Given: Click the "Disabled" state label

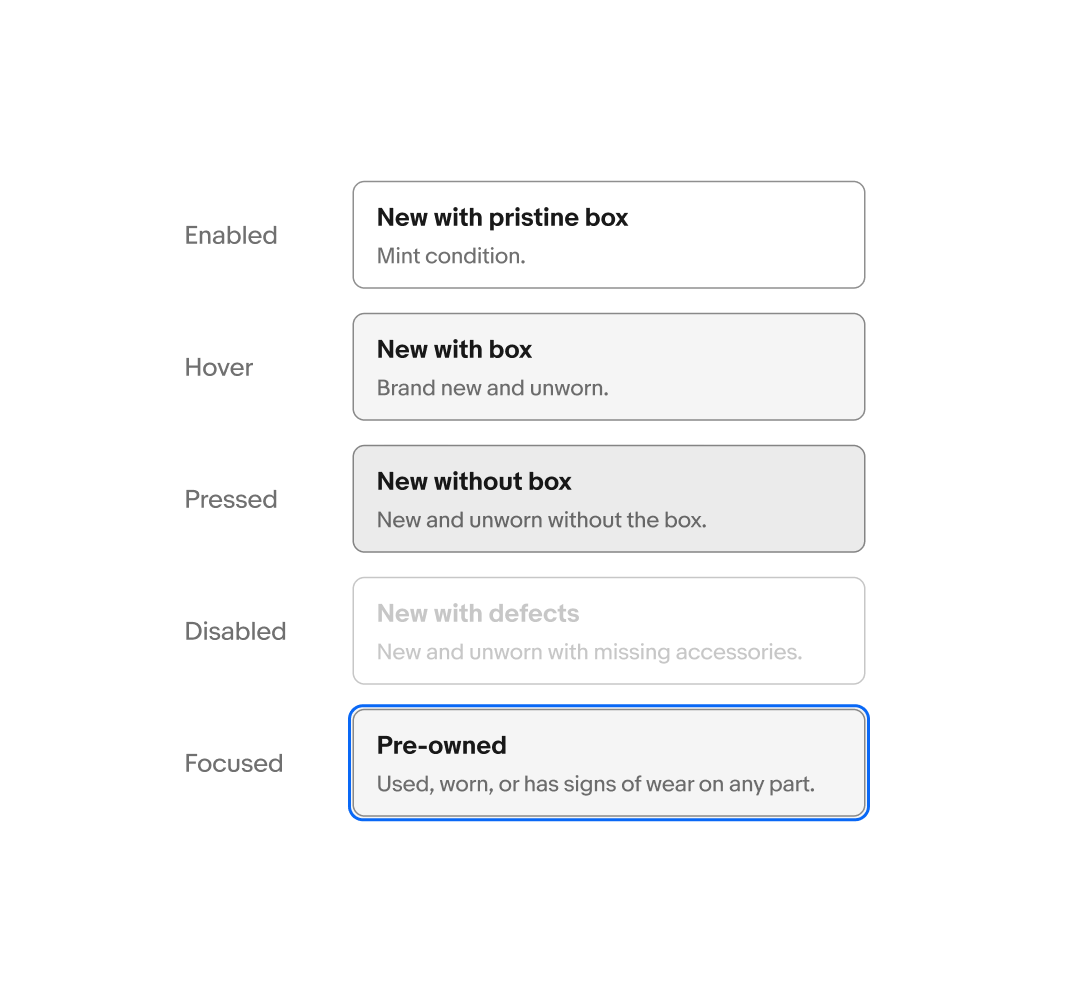Looking at the screenshot, I should coord(235,631).
